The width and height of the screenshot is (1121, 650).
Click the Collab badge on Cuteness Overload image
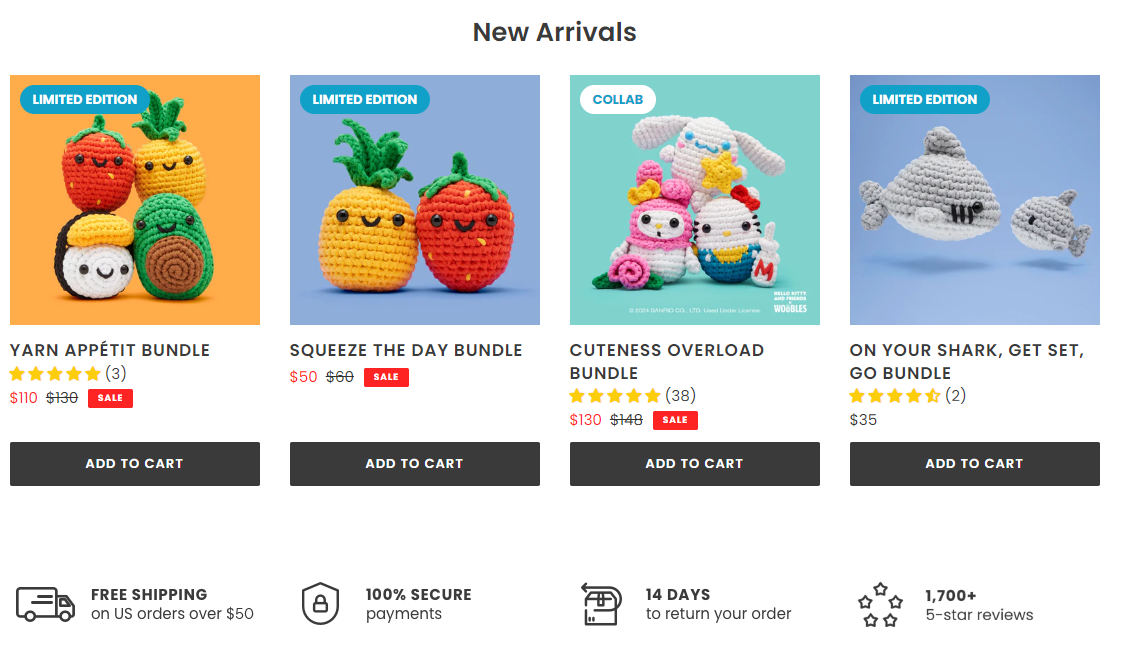coord(618,99)
